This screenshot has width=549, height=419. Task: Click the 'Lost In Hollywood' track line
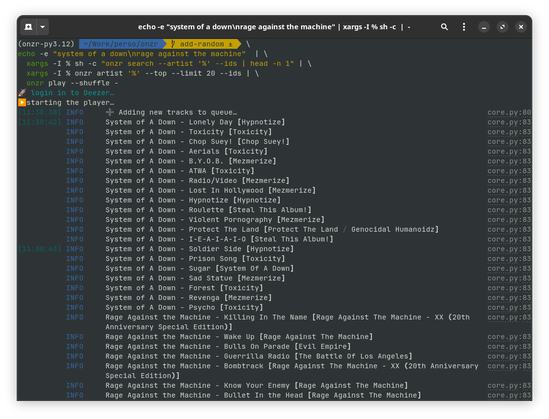(211, 190)
